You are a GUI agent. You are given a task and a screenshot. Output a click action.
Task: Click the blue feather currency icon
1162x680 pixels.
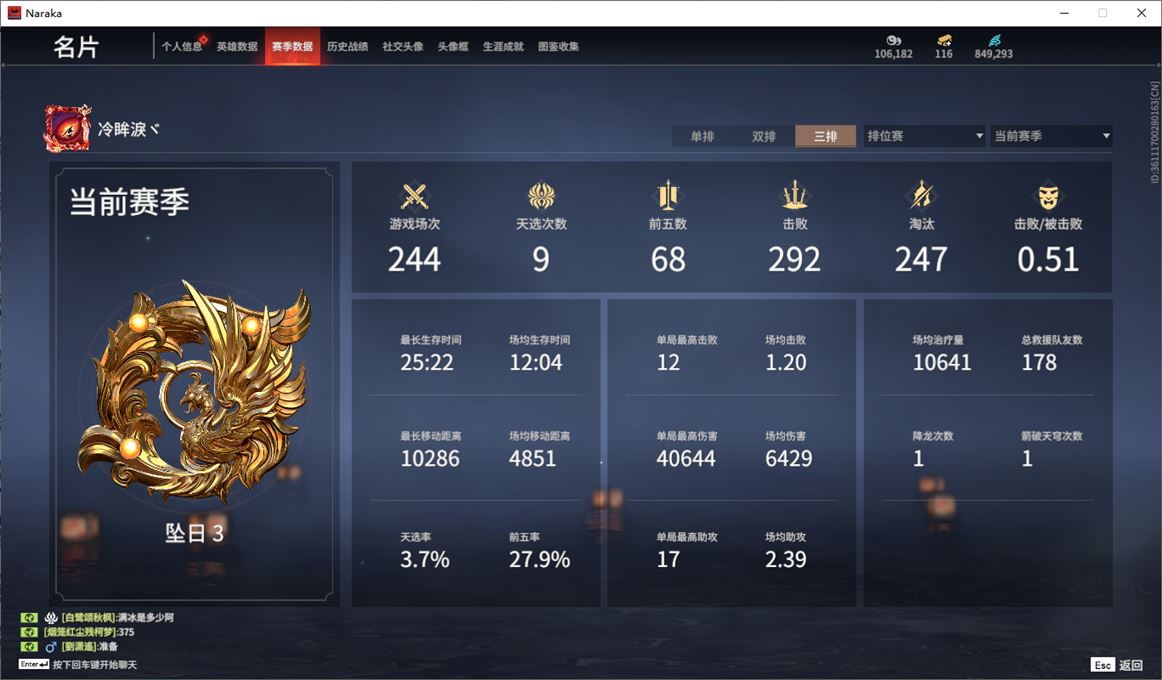click(994, 40)
